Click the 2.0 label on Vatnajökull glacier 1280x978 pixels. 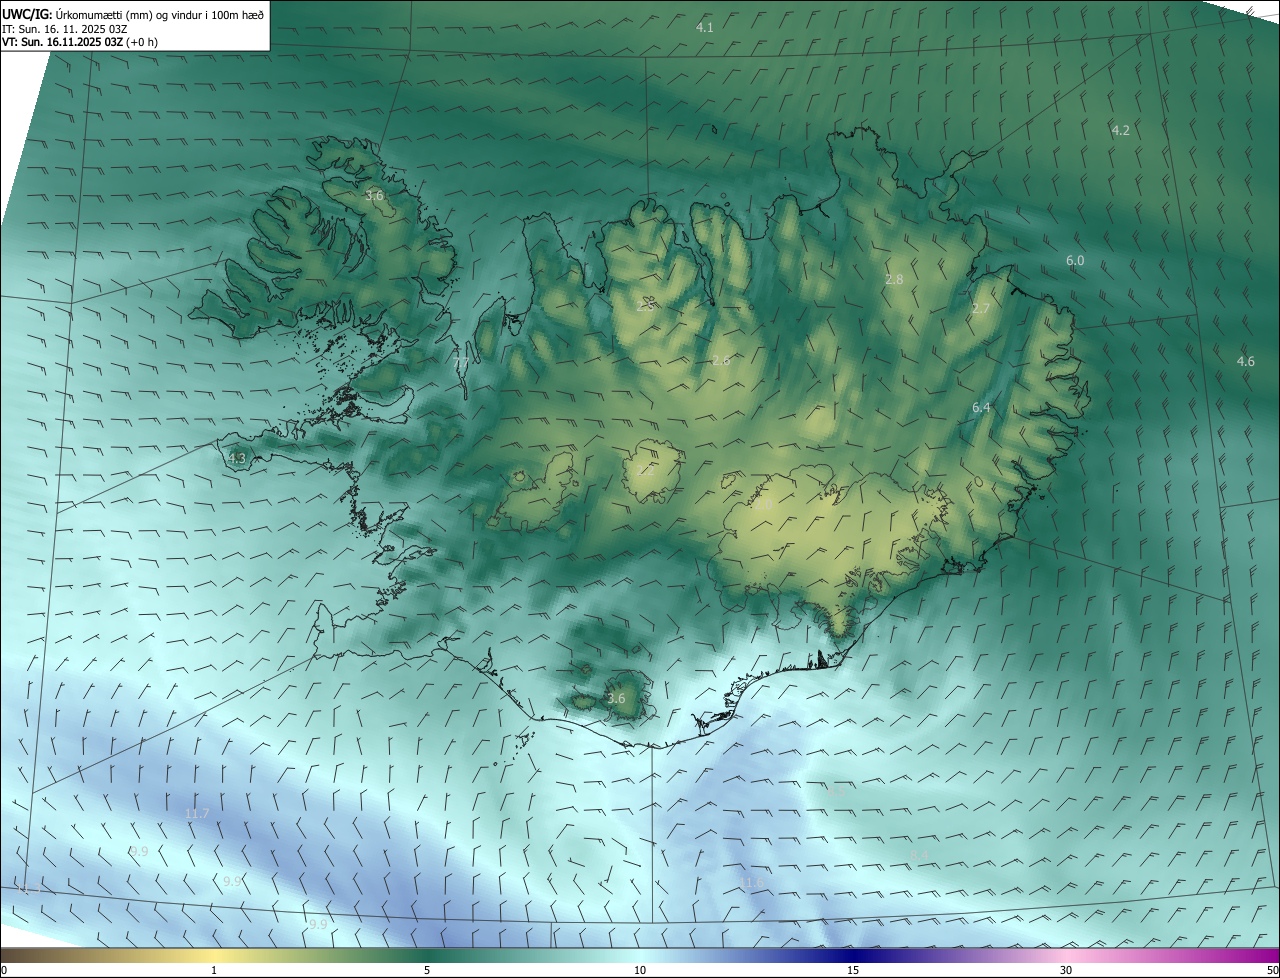(x=762, y=504)
